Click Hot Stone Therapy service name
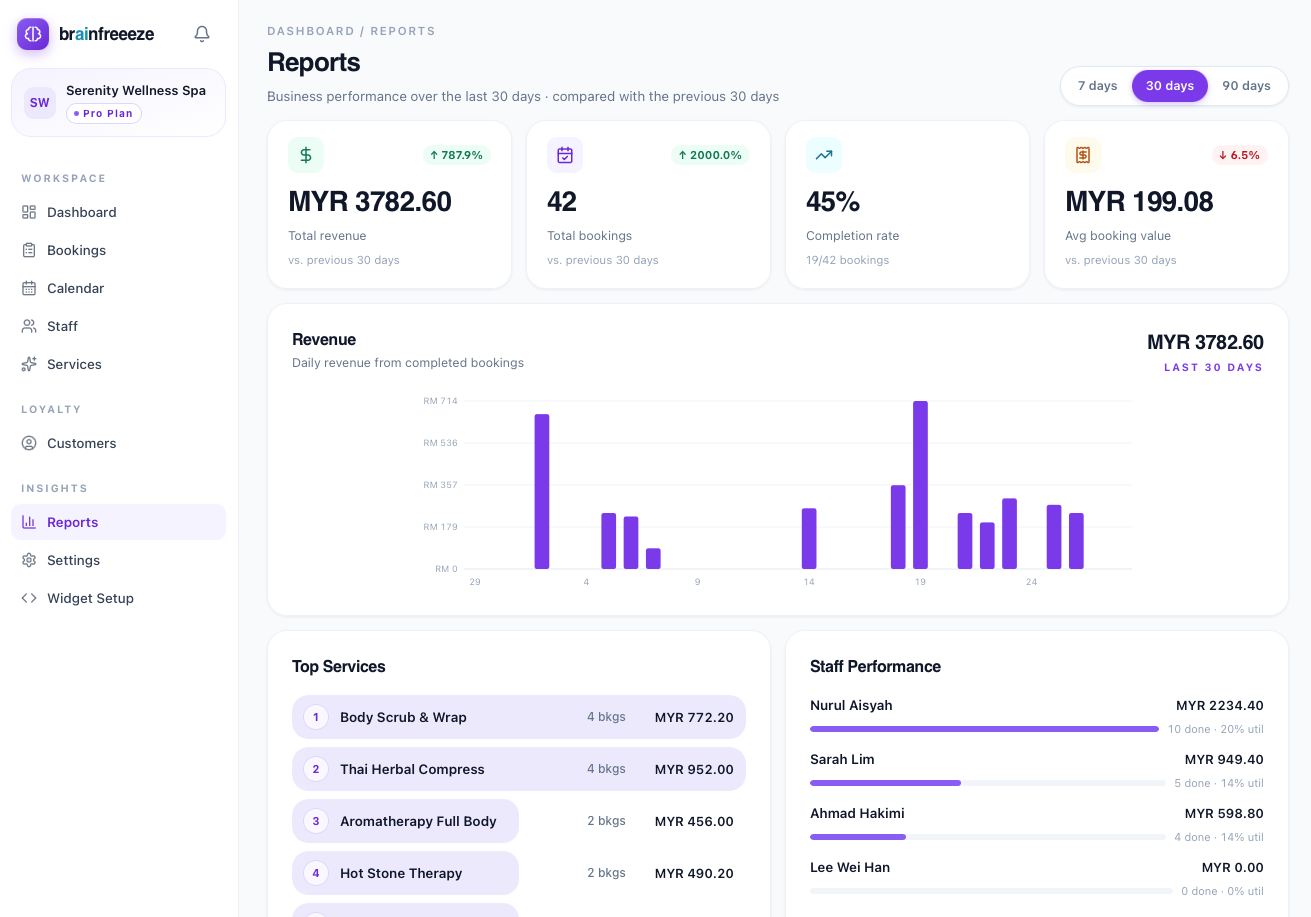 pos(401,873)
